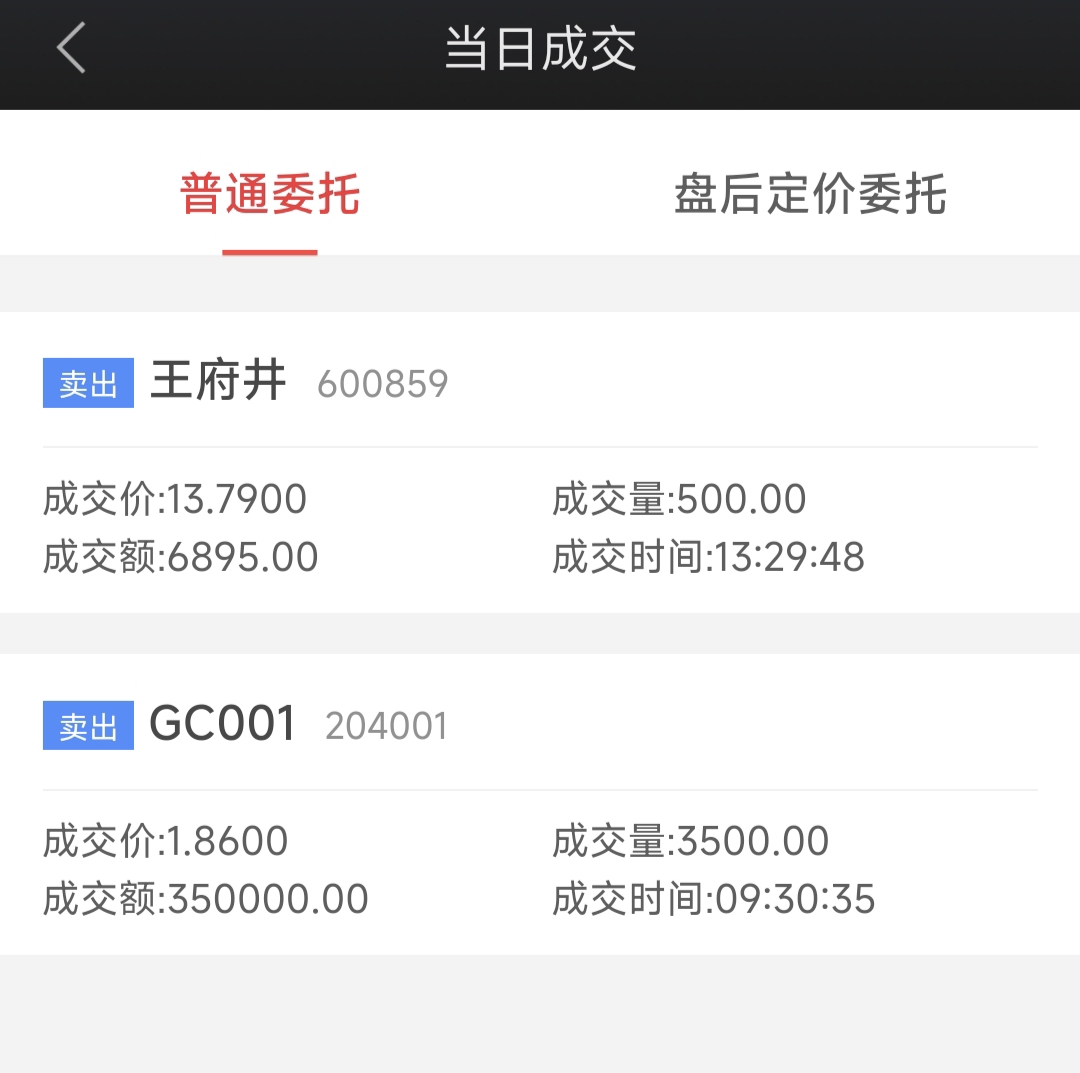Switch to the 普通委托 tab
This screenshot has height=1073, width=1080.
[270, 194]
